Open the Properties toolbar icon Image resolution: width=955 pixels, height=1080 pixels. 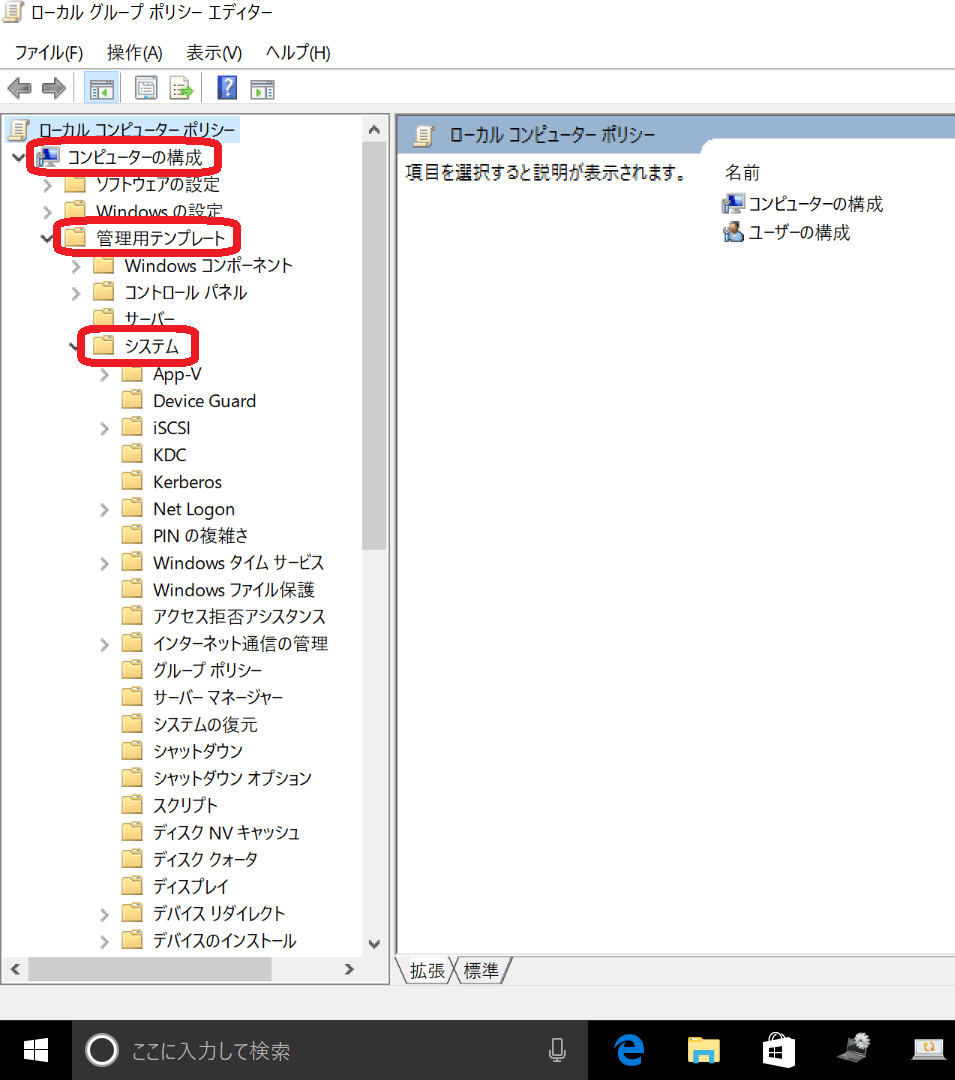pos(146,88)
